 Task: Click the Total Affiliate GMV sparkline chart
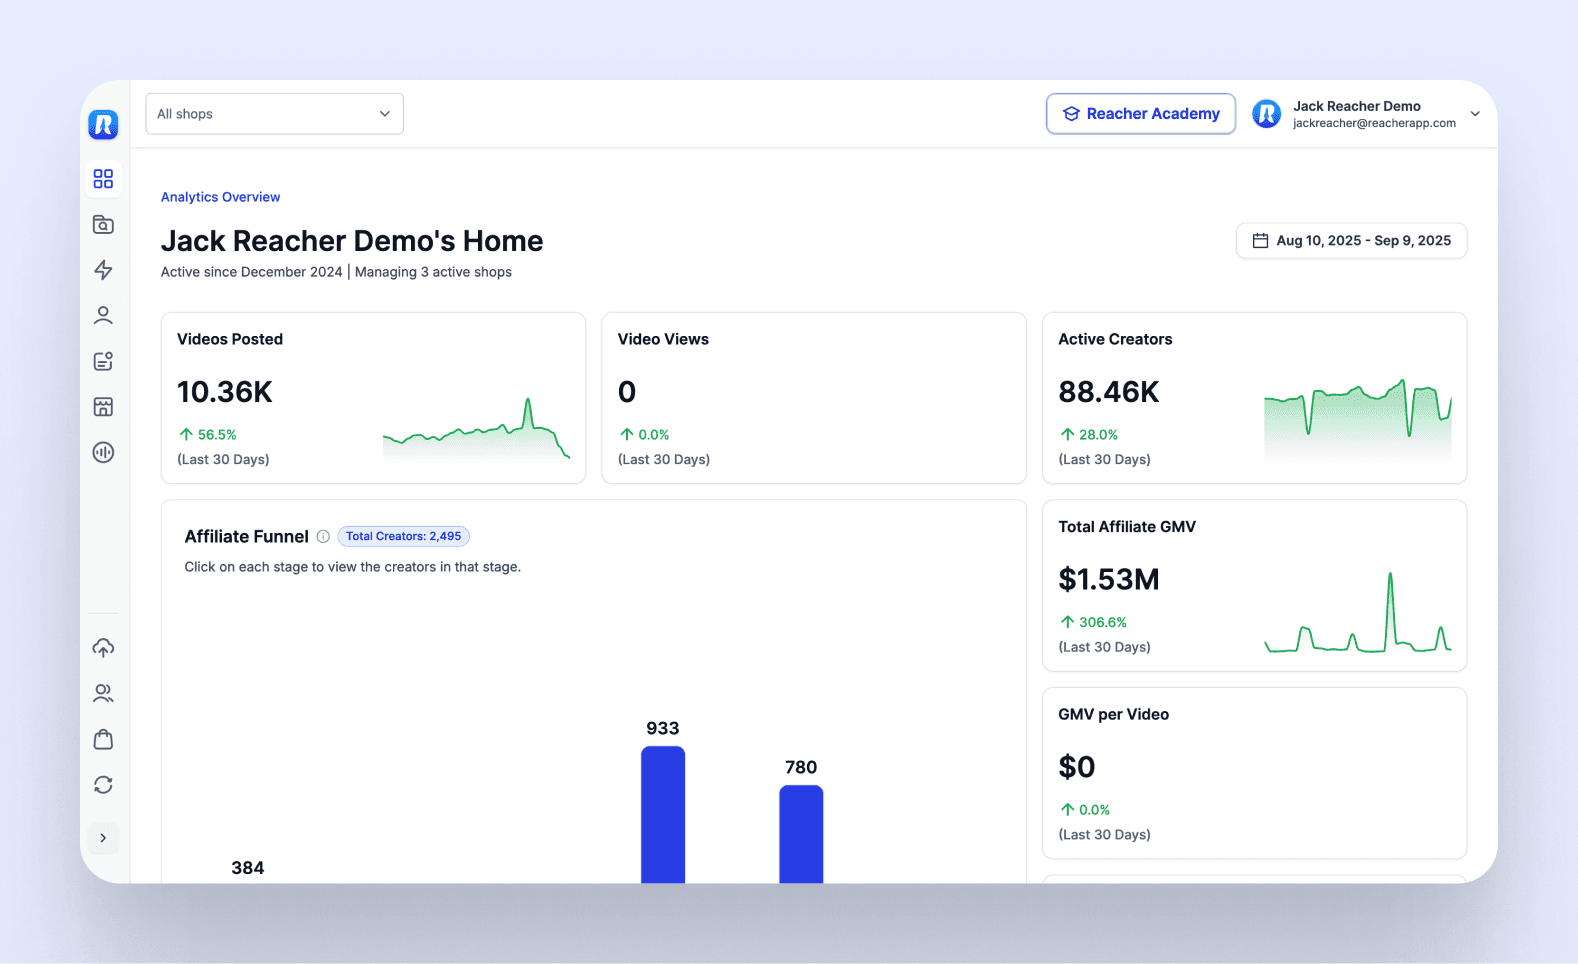coord(1358,612)
